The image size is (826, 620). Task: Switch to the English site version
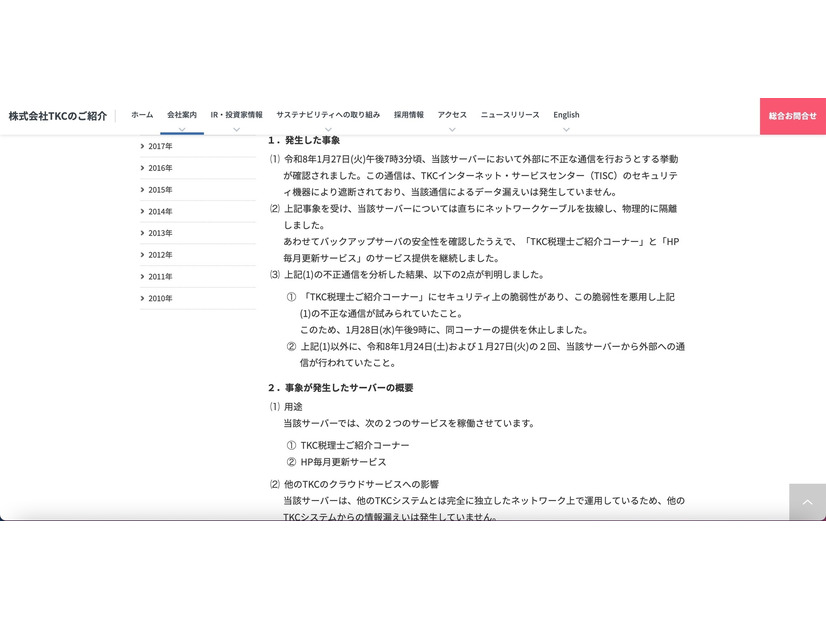coord(566,115)
